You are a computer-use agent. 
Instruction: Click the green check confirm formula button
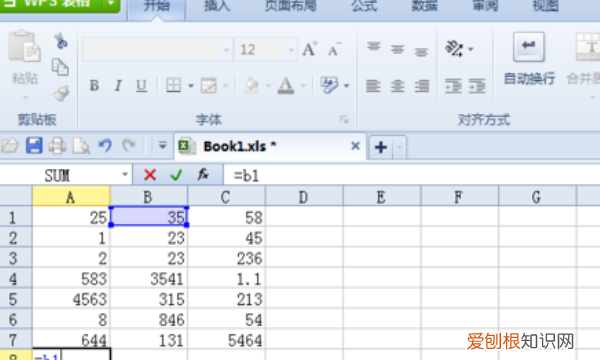tap(176, 175)
